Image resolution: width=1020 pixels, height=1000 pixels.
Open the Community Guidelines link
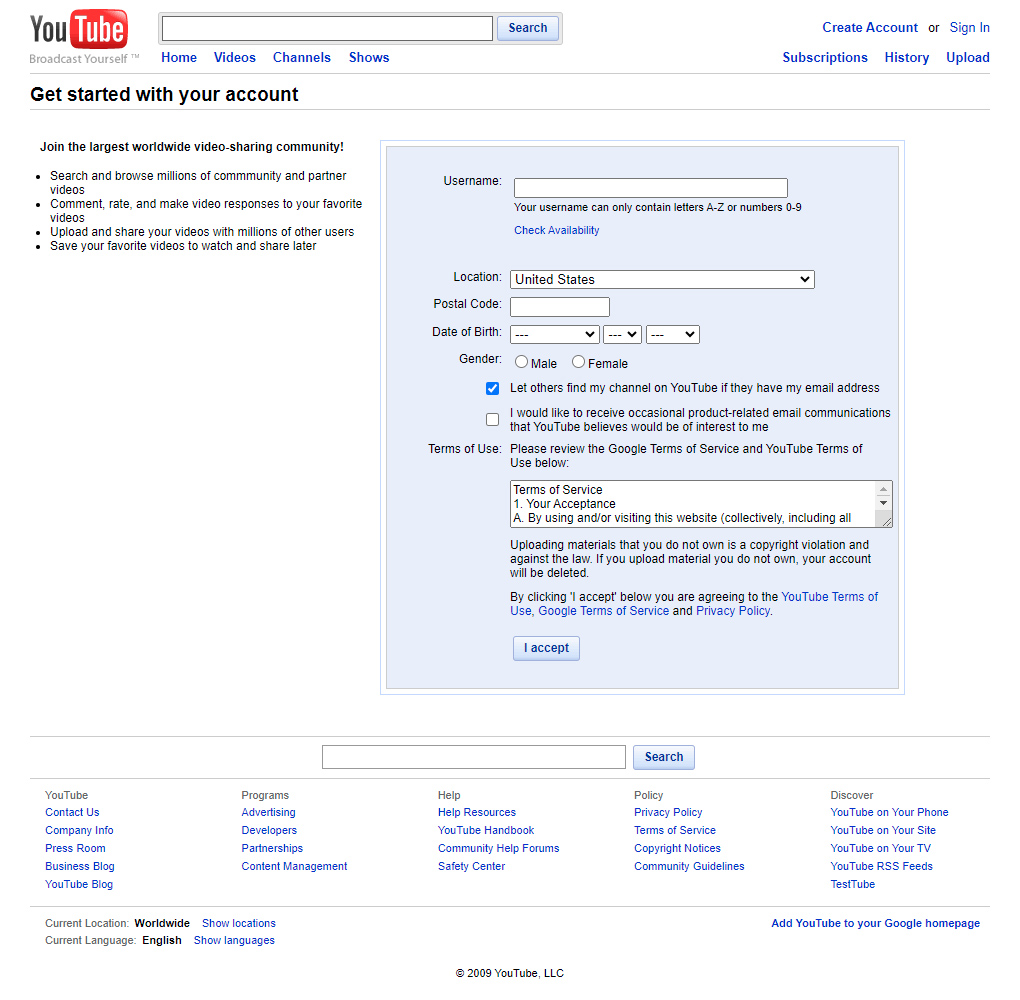click(x=690, y=867)
